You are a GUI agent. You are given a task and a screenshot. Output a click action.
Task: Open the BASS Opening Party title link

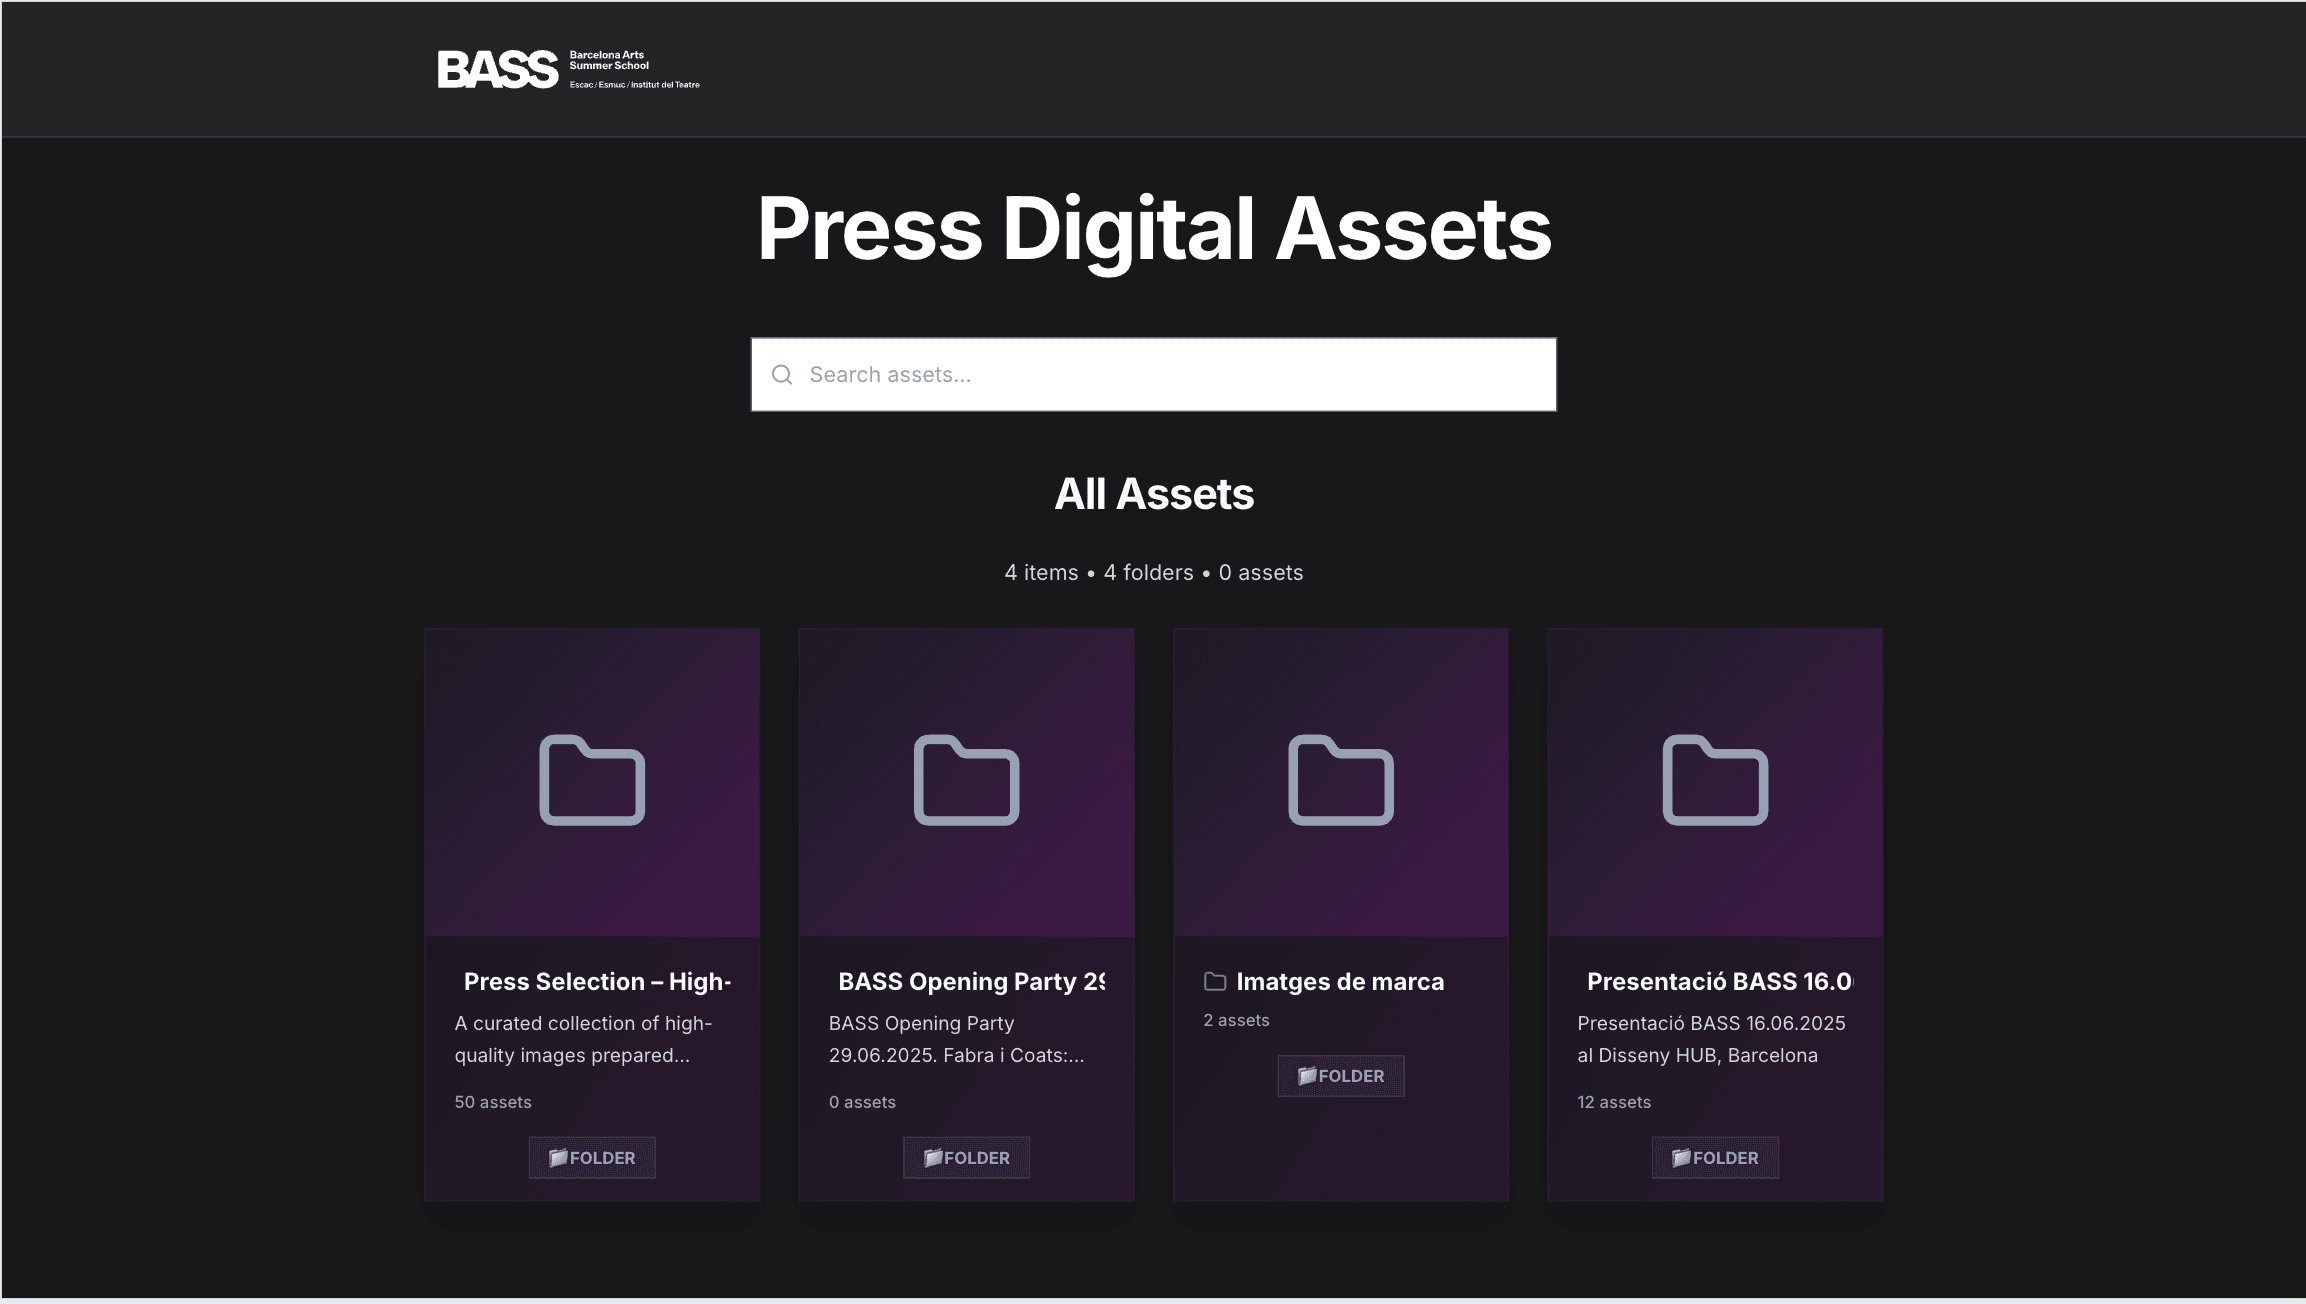971,982
